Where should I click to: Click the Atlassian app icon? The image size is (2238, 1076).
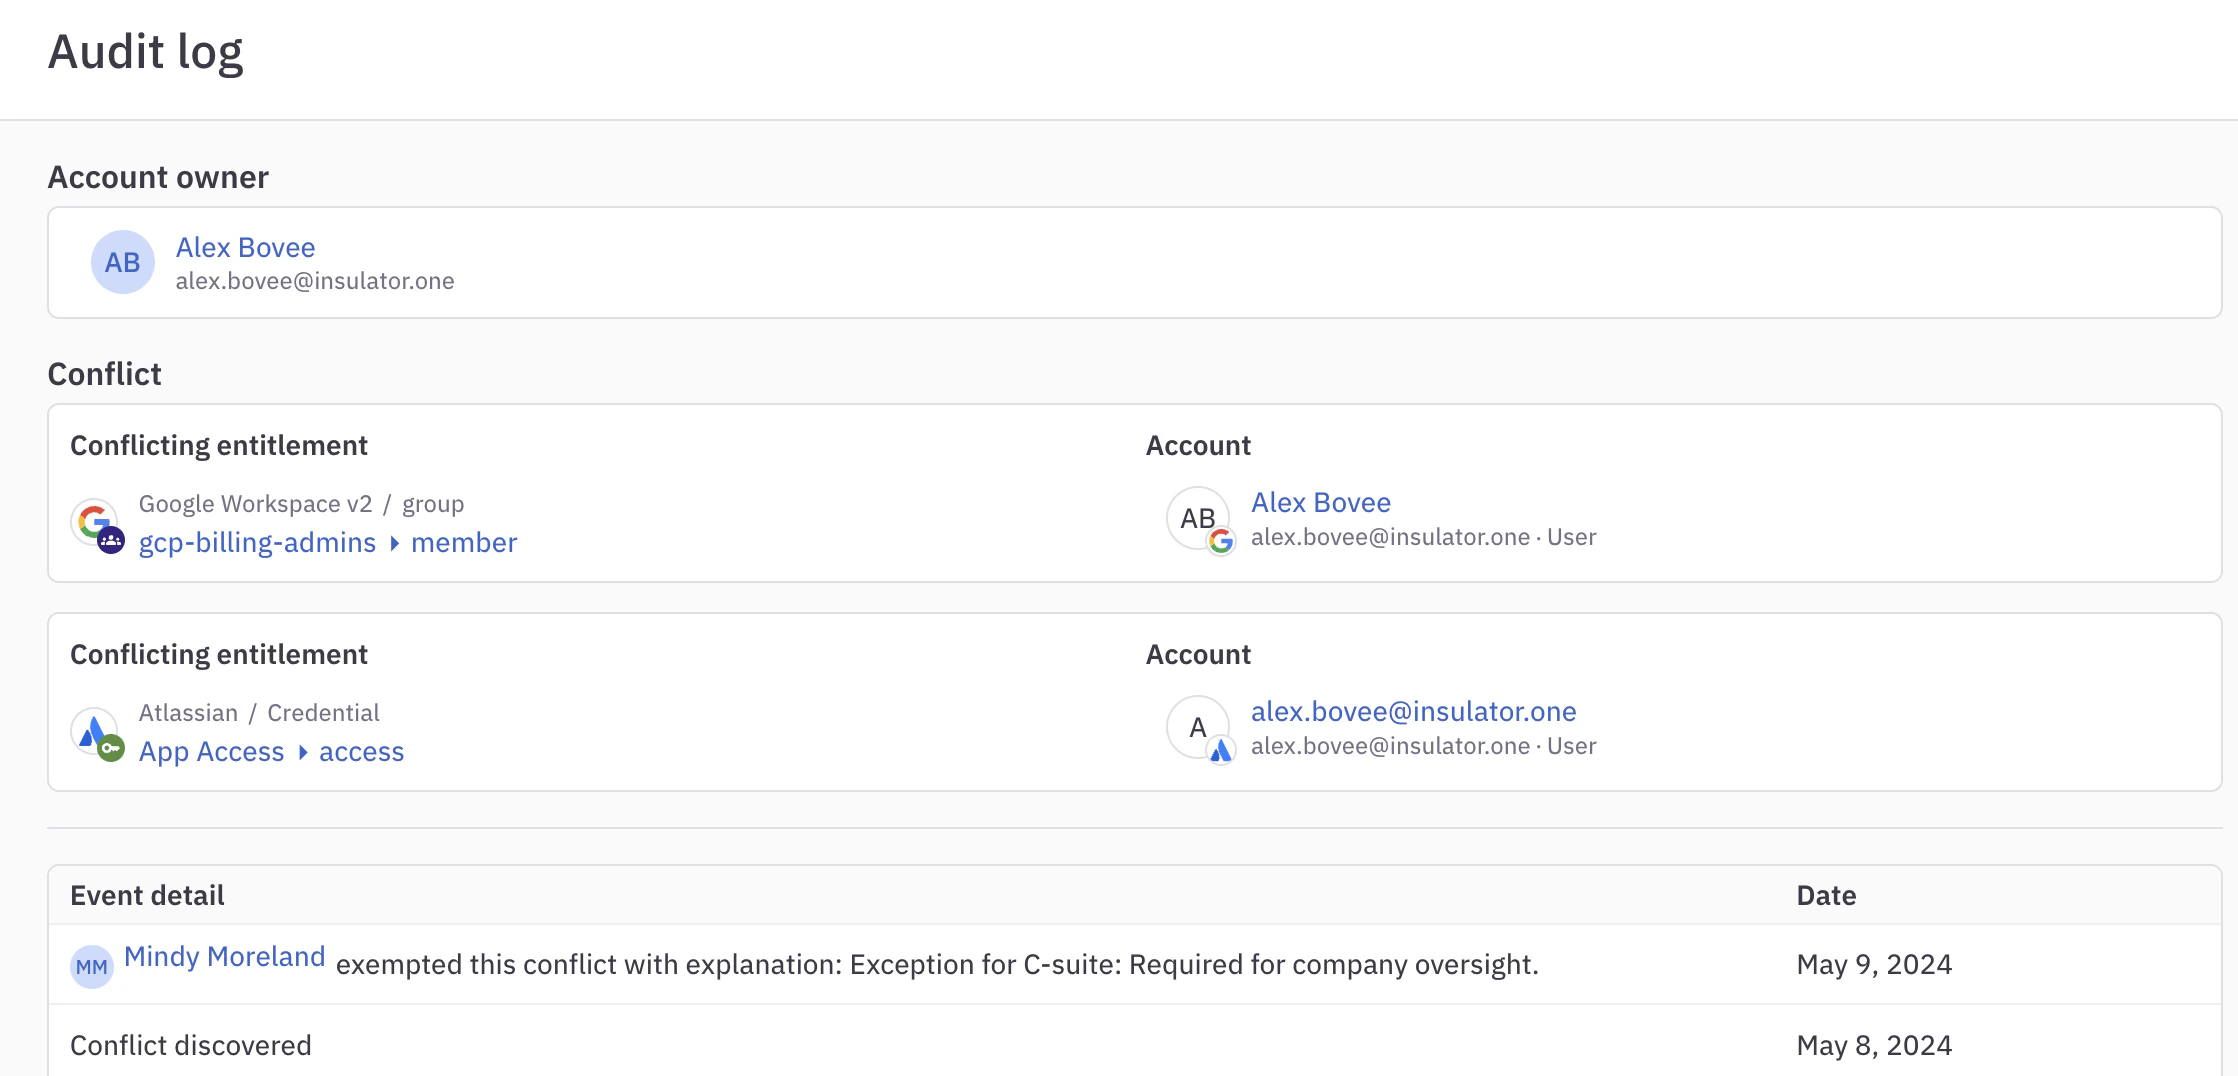pyautogui.click(x=93, y=729)
